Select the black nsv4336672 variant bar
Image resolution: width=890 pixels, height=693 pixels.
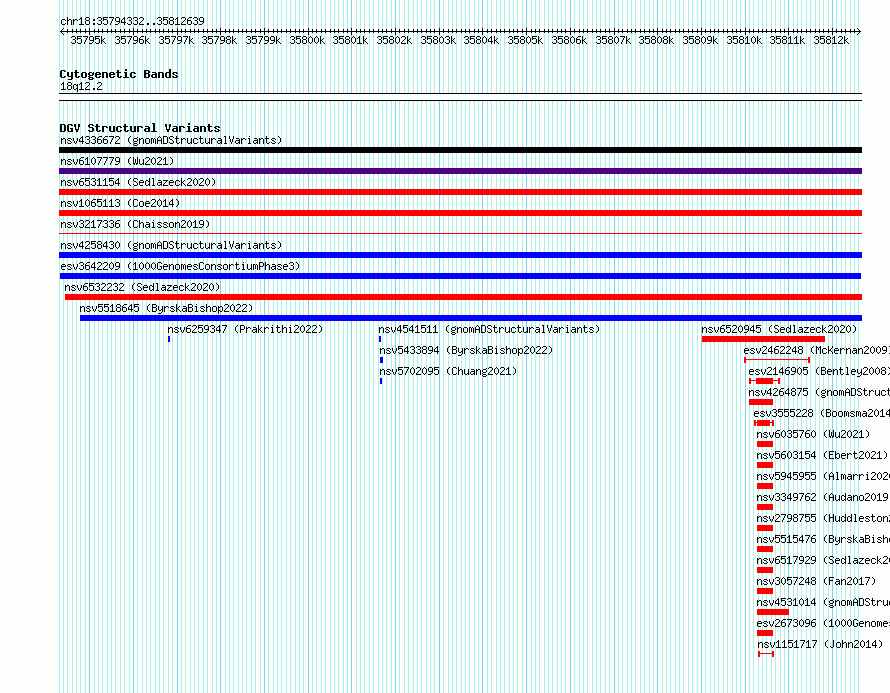460,150
